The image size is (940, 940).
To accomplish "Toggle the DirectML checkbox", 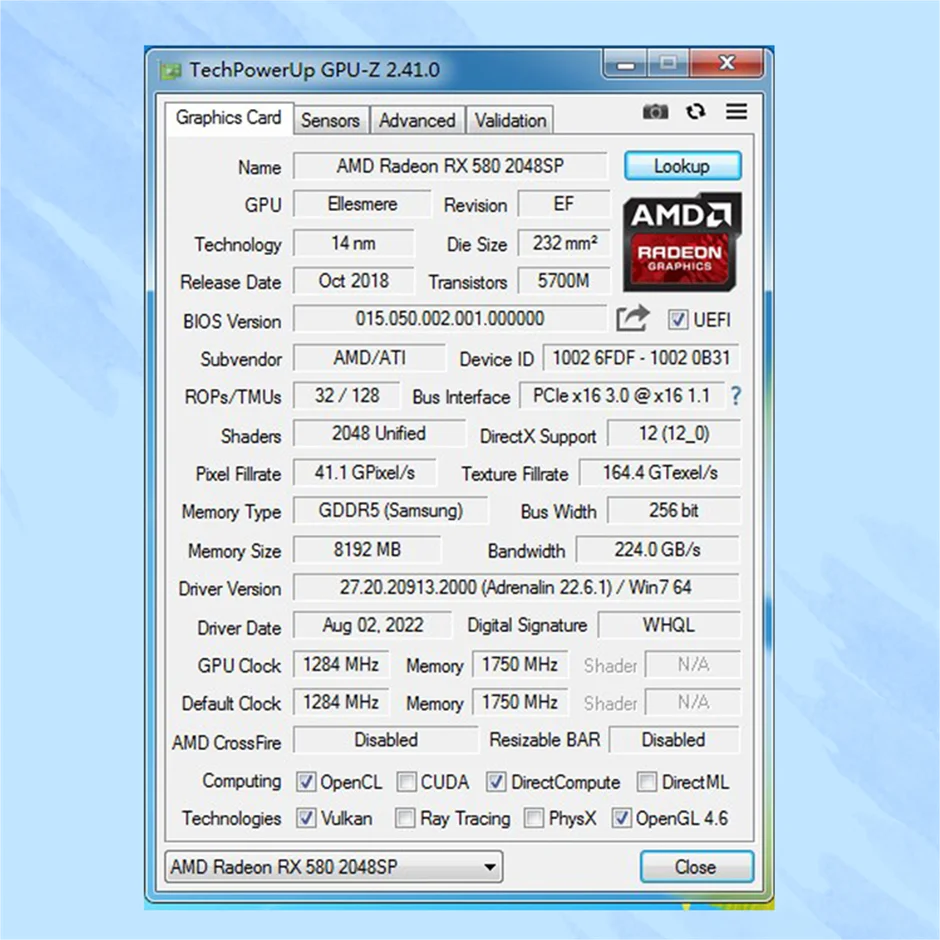I will tap(646, 782).
